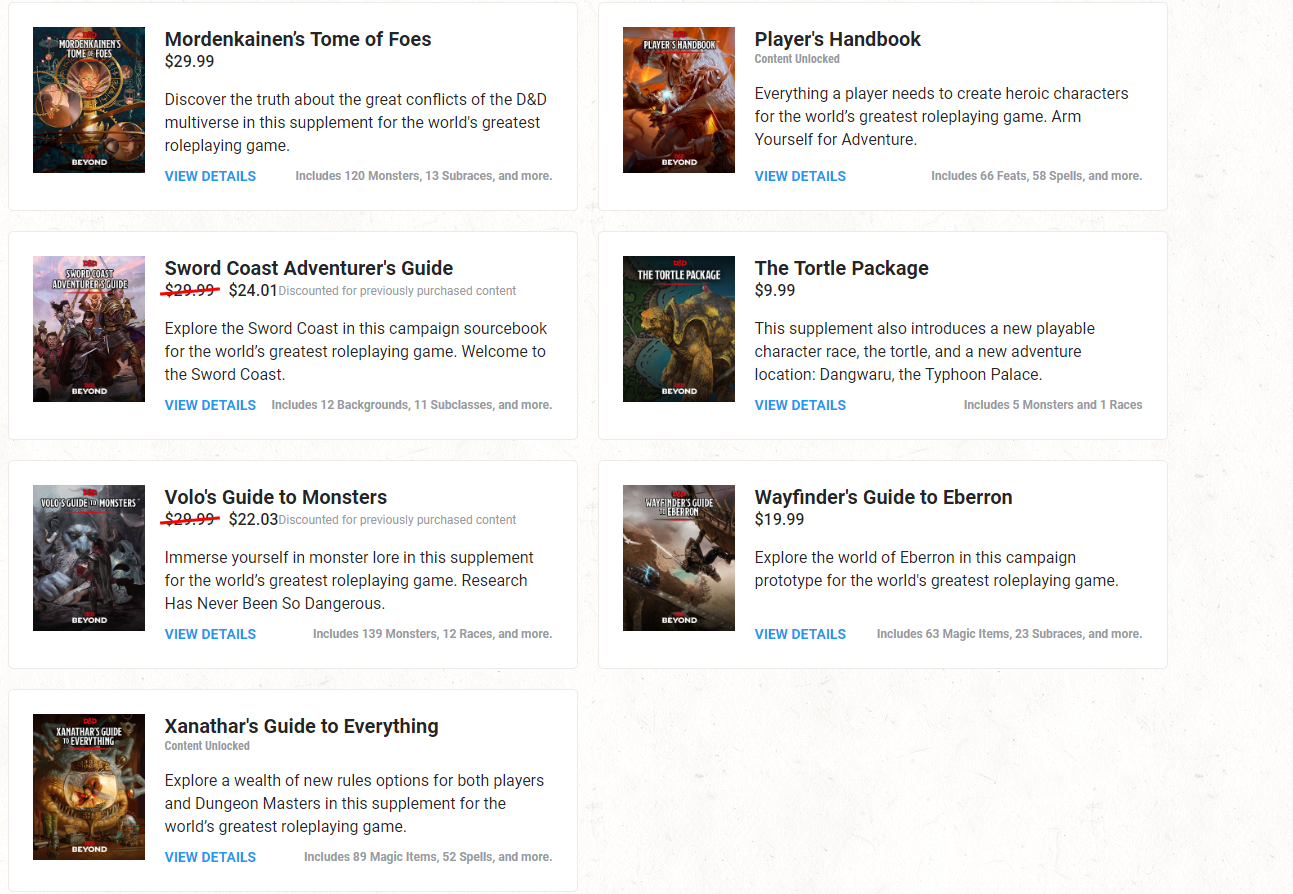View details for The Tortle Package
The width and height of the screenshot is (1293, 894).
[x=800, y=405]
